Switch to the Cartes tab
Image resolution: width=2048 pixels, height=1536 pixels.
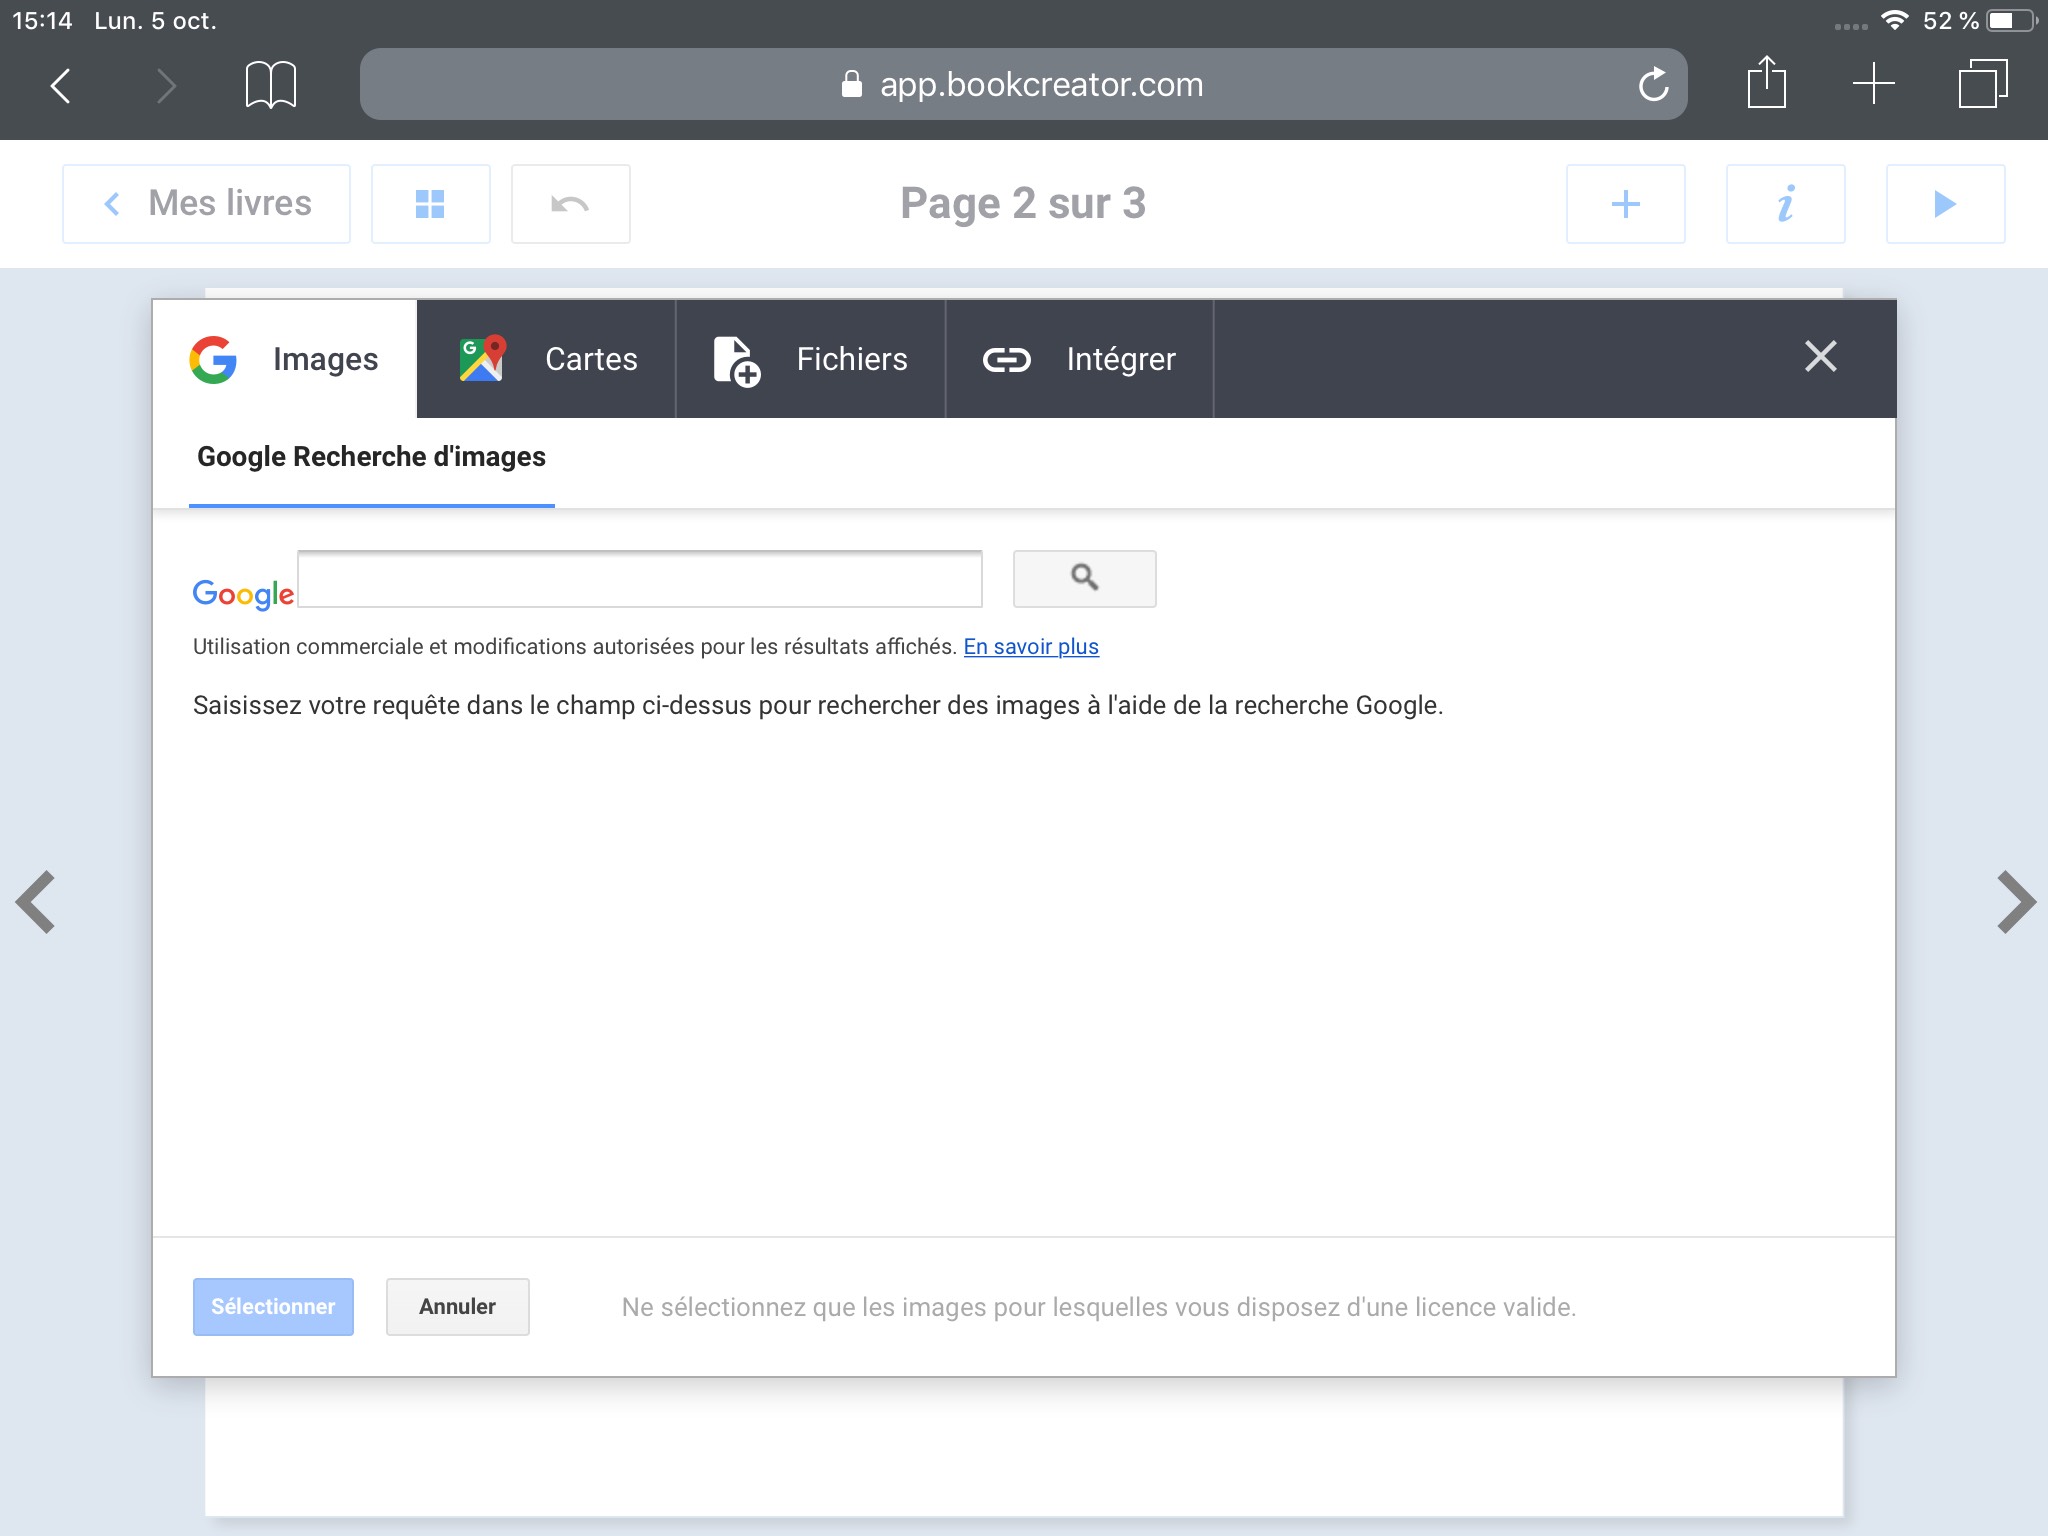click(546, 359)
